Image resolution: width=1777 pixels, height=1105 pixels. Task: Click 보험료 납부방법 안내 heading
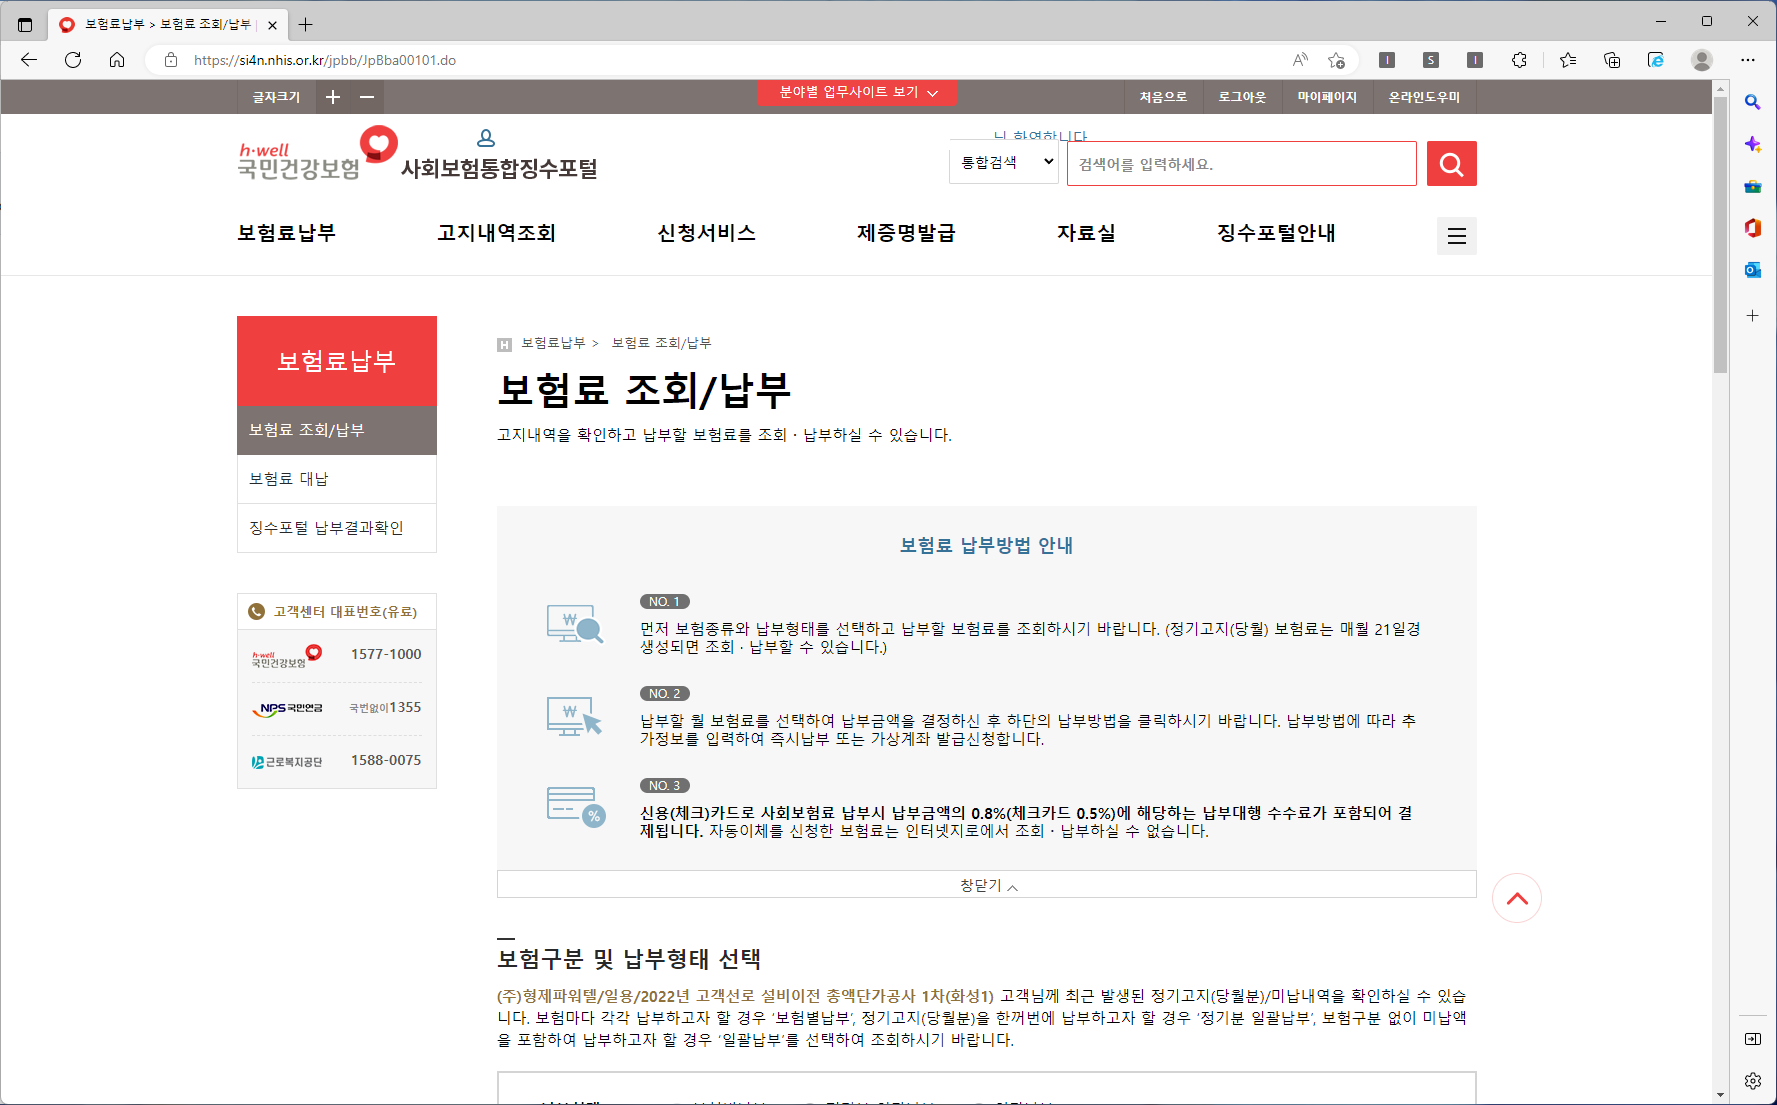pos(986,545)
